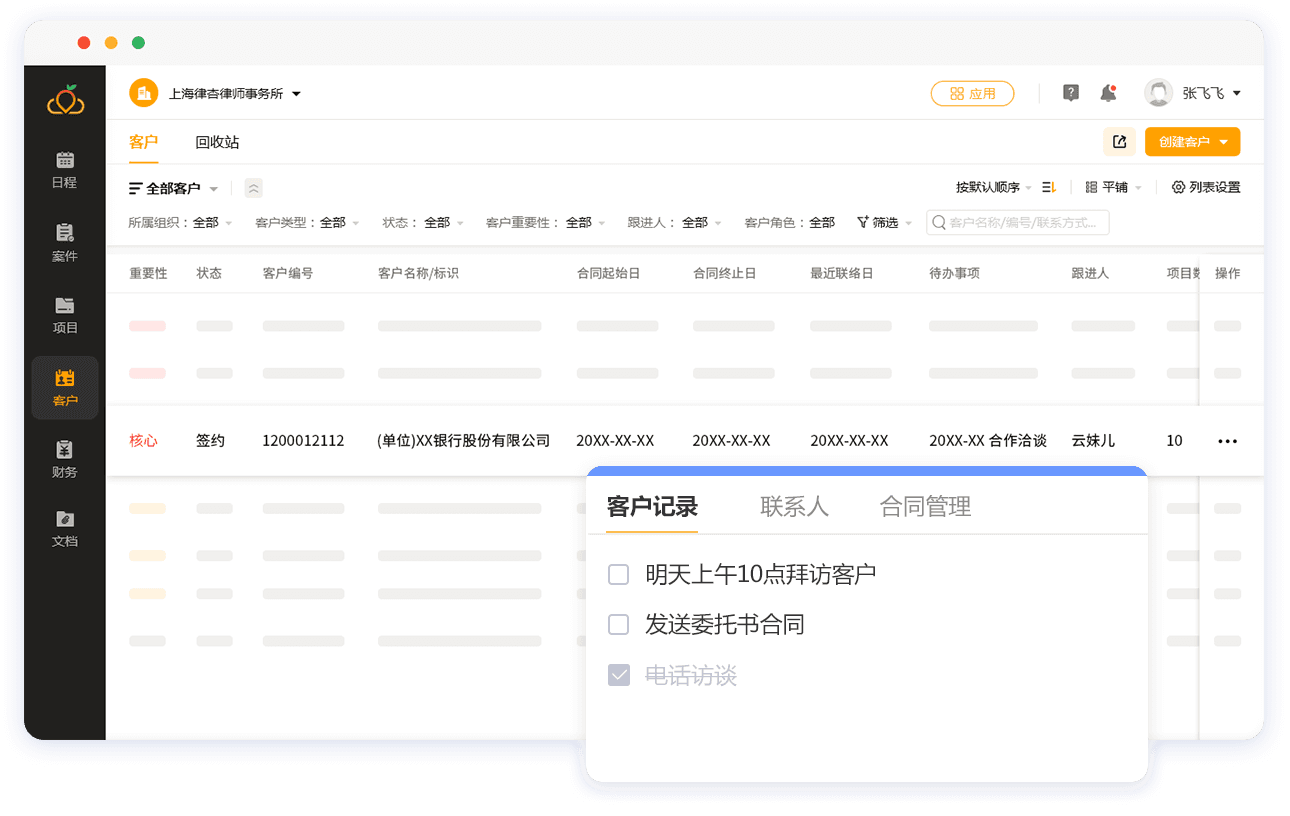Screen dimensions: 1290x816
Task: Click the 核心 importance cell
Action: (x=143, y=441)
